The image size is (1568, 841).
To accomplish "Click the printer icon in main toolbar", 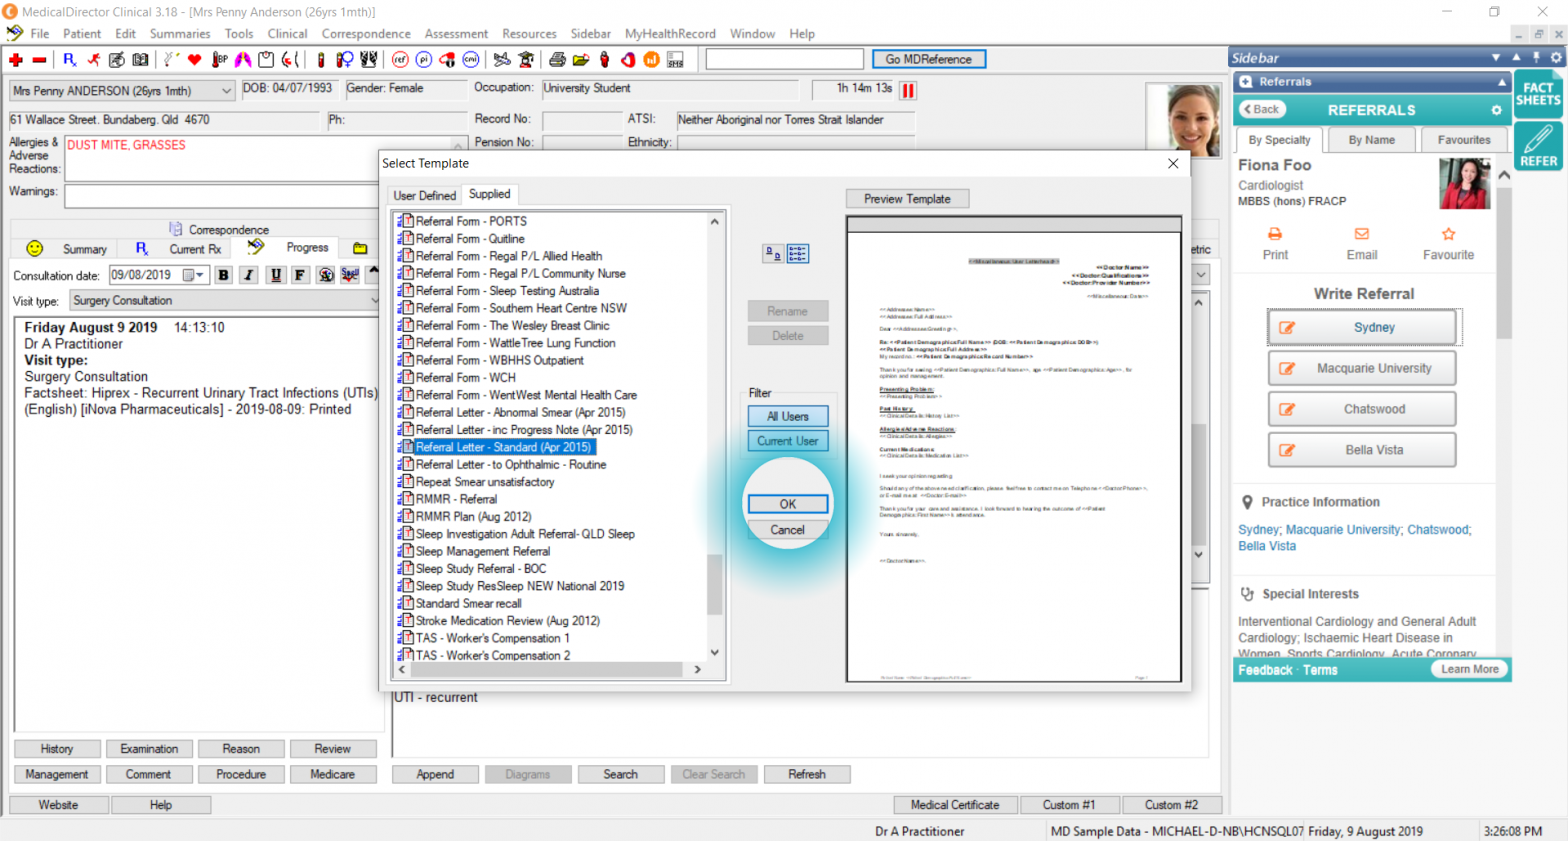I will pyautogui.click(x=558, y=60).
